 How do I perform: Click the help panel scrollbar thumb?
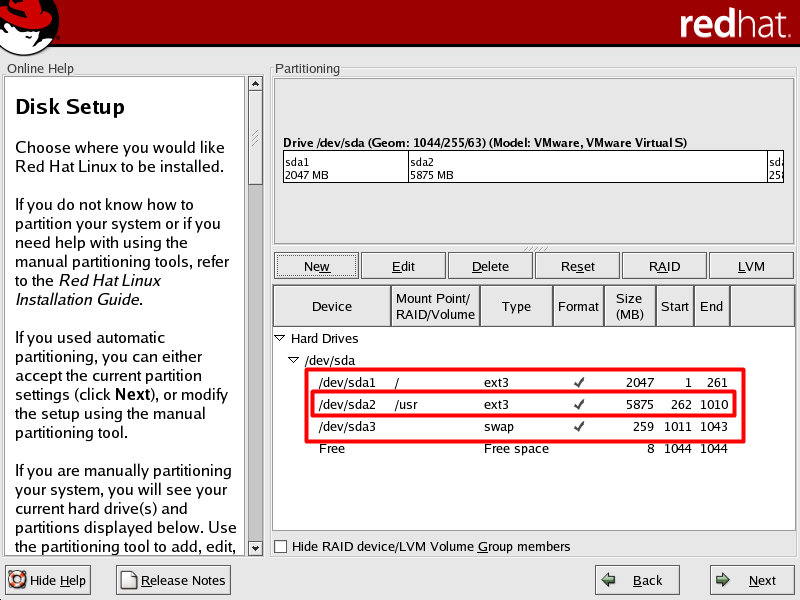click(255, 138)
